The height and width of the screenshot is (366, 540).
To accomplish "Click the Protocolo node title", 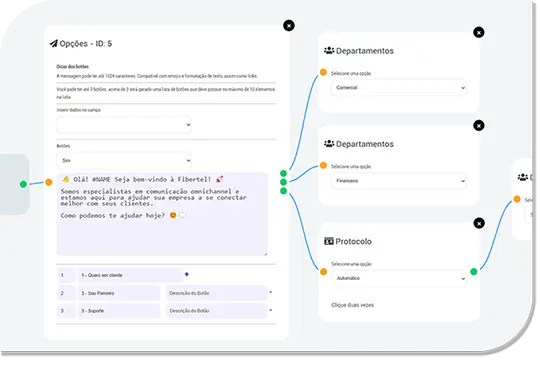I will point(353,241).
